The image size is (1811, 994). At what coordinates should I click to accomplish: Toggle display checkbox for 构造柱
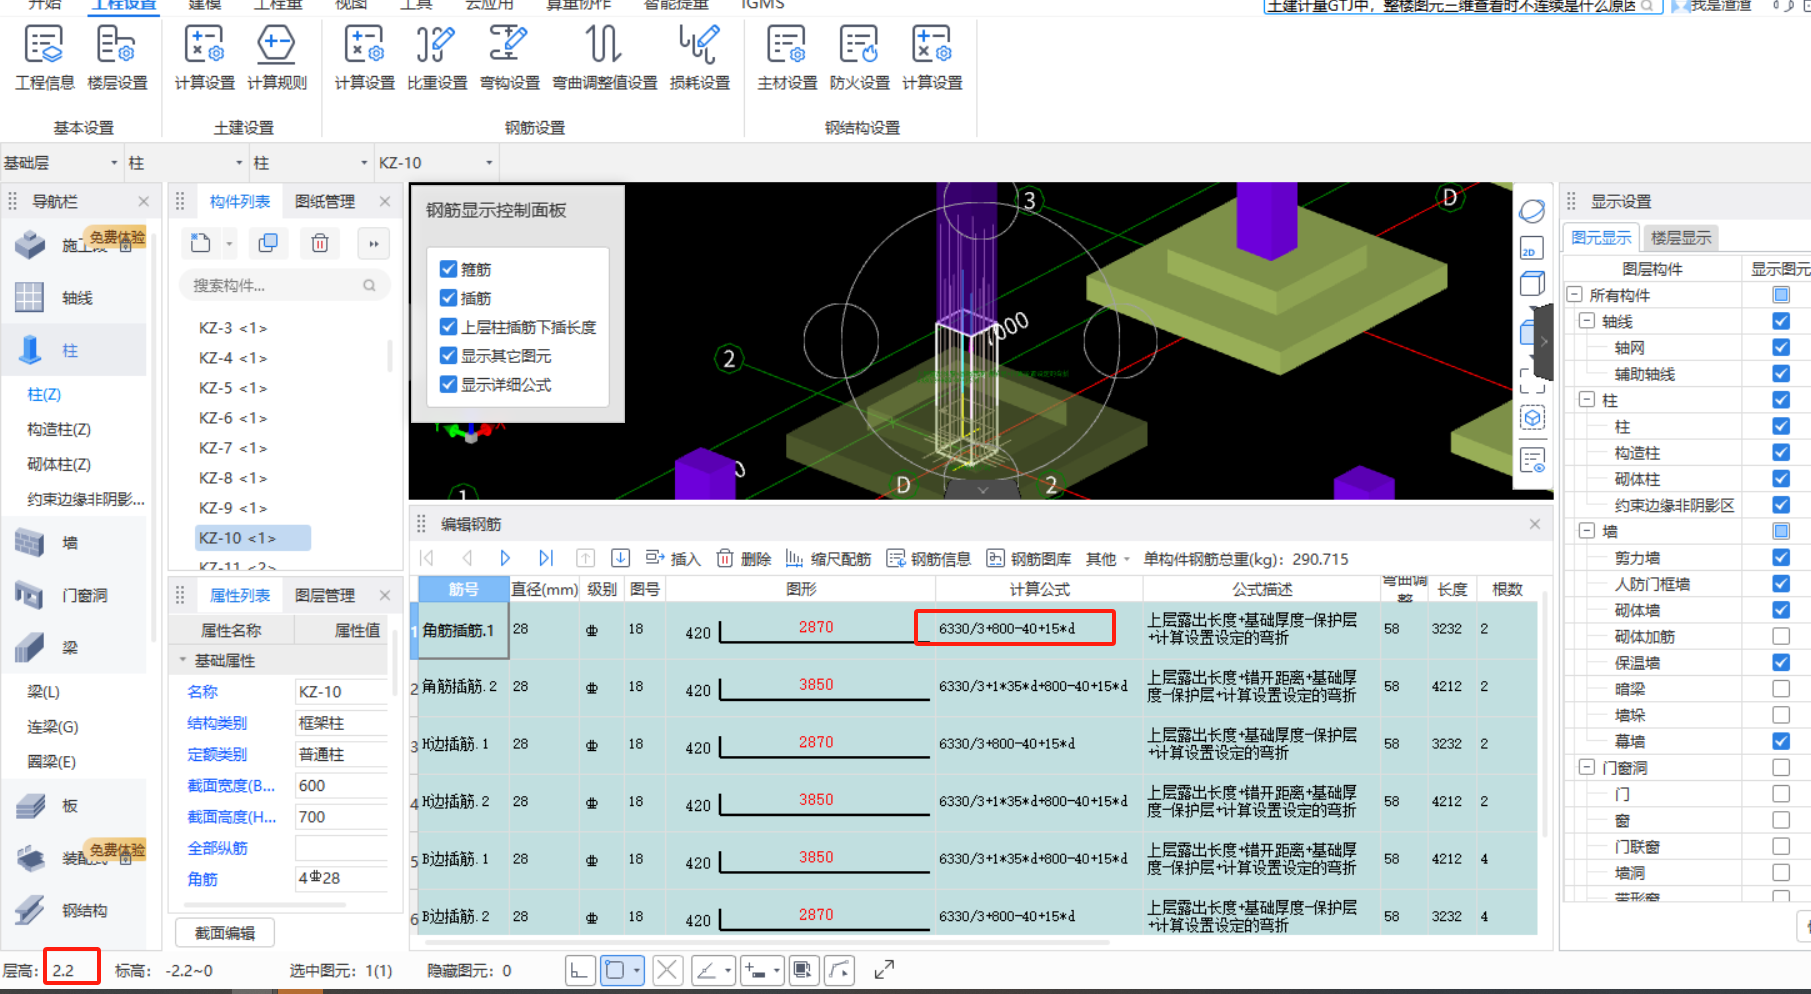click(1781, 453)
